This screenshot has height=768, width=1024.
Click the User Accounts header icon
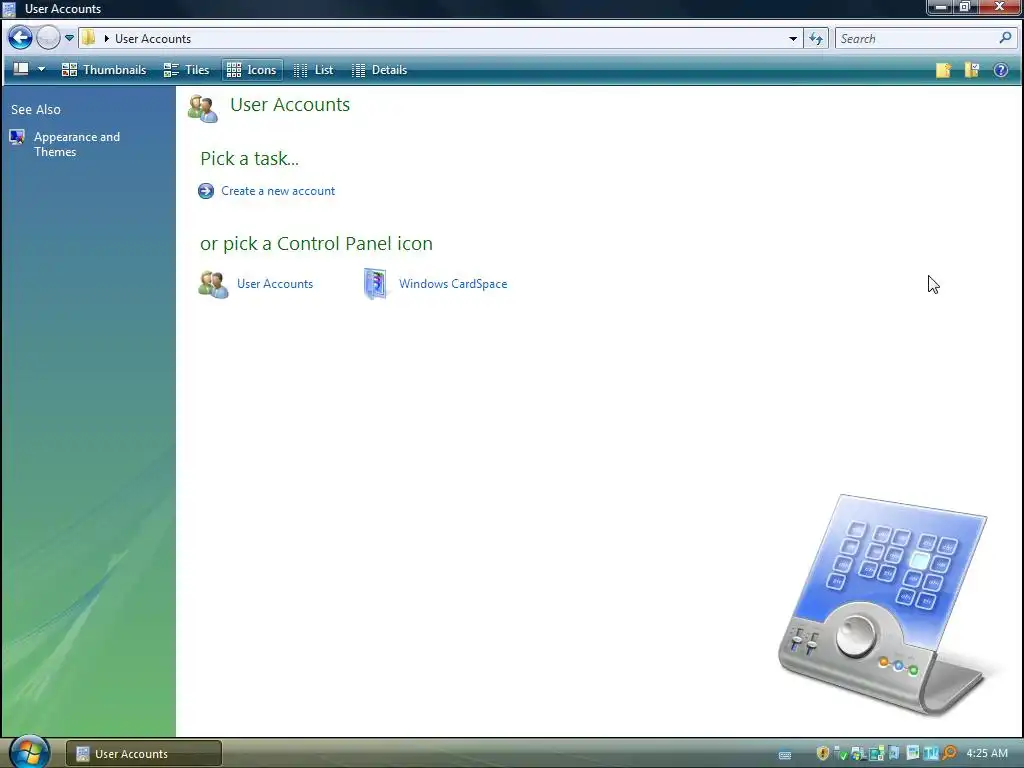pyautogui.click(x=203, y=108)
